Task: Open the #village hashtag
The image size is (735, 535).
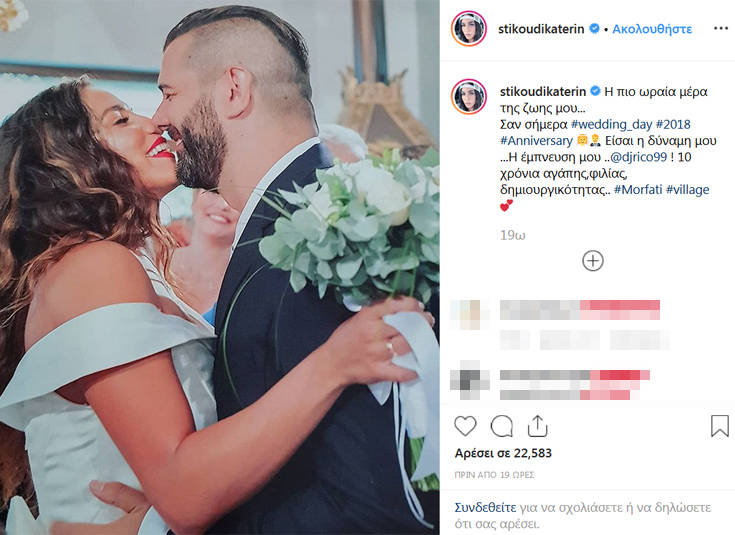Action: point(688,189)
